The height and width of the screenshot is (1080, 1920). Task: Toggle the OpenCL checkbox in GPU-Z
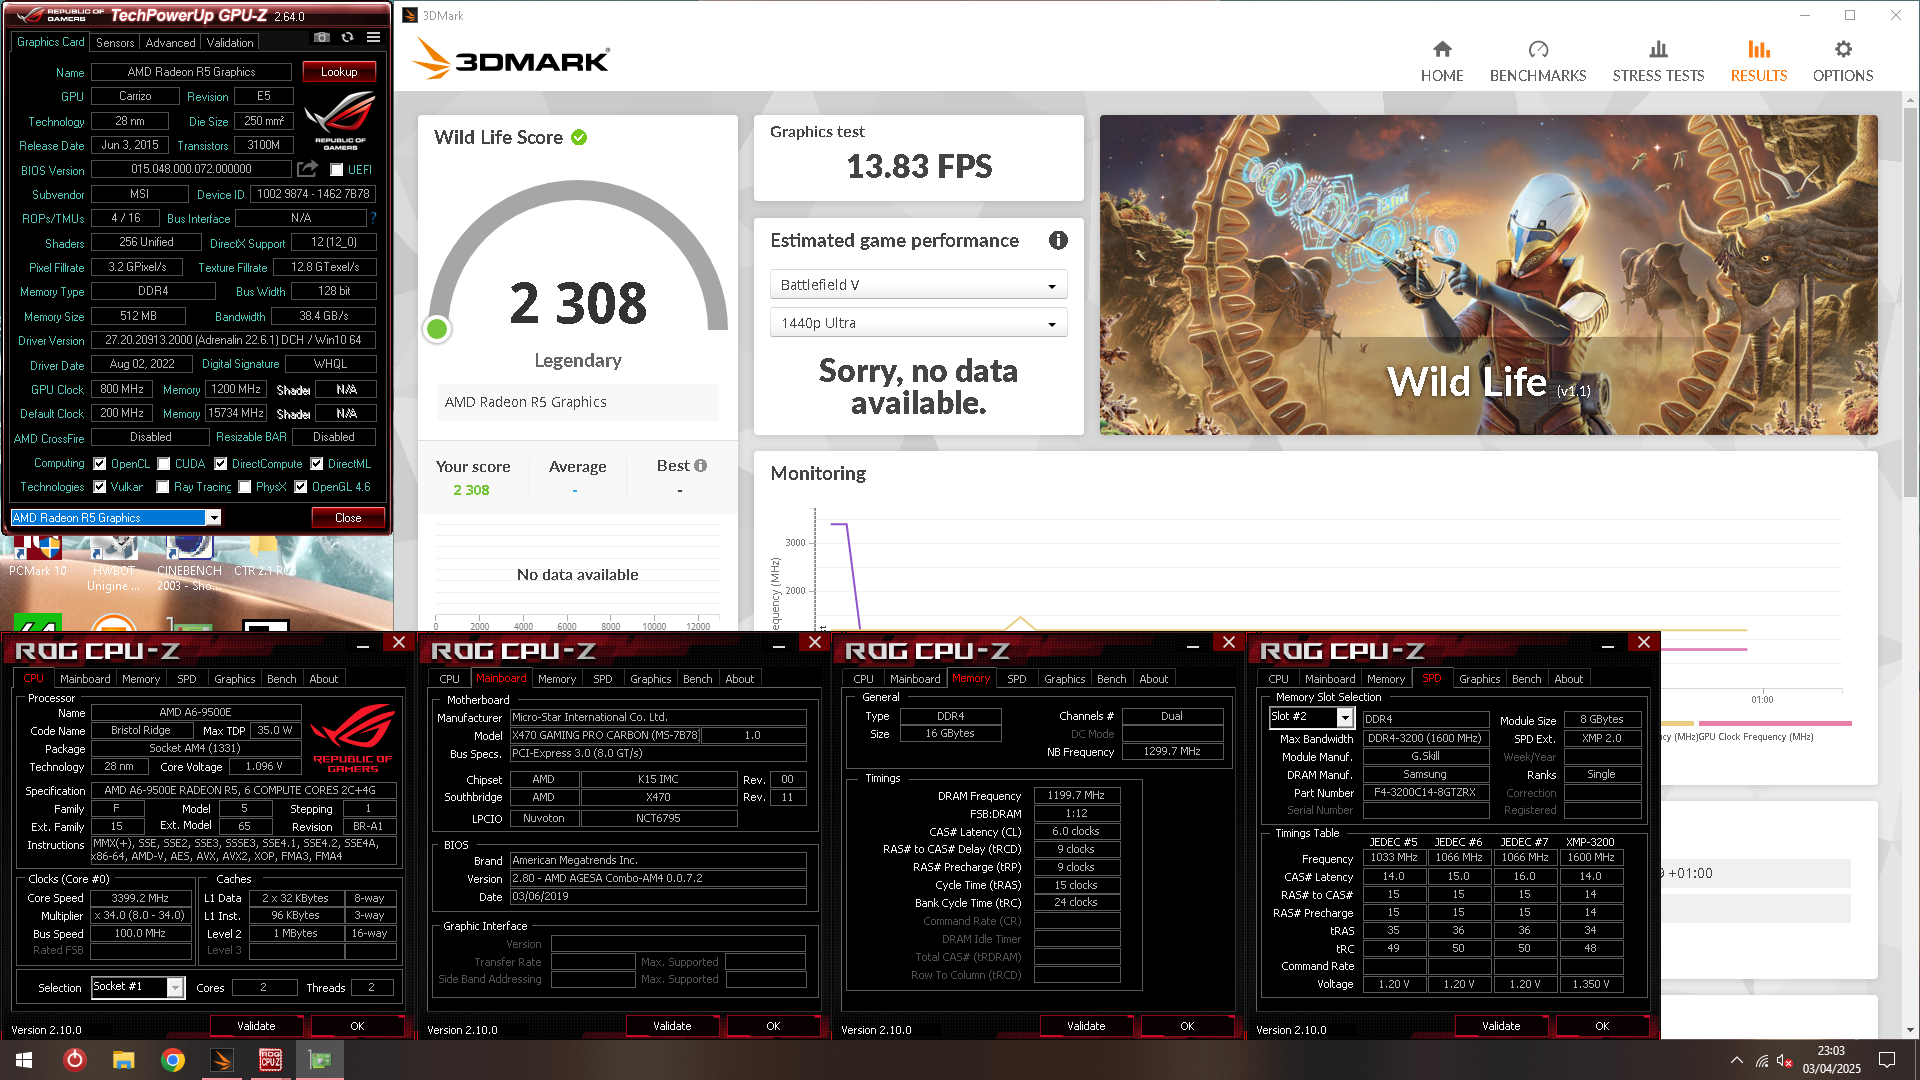tap(100, 464)
